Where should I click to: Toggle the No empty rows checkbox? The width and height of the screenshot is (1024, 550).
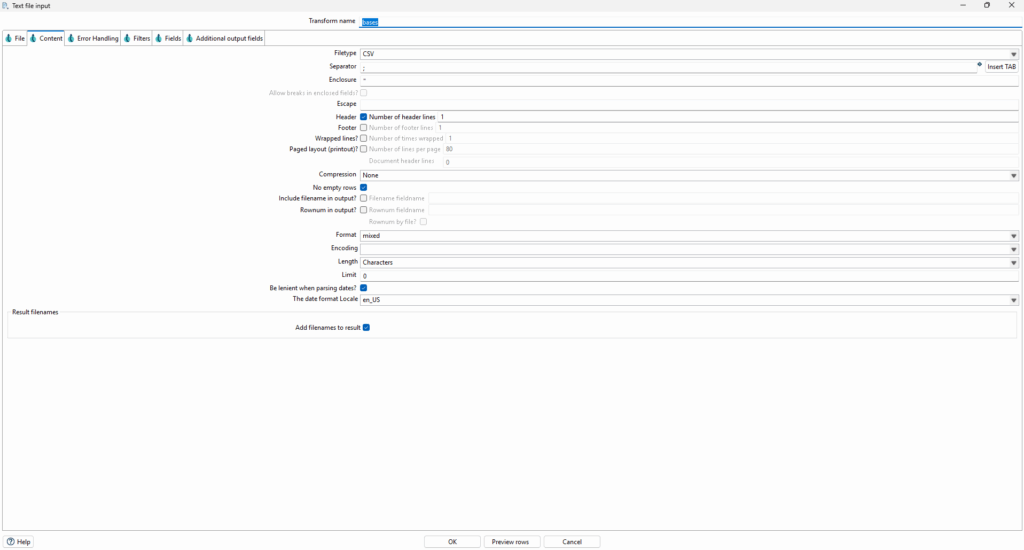(364, 187)
